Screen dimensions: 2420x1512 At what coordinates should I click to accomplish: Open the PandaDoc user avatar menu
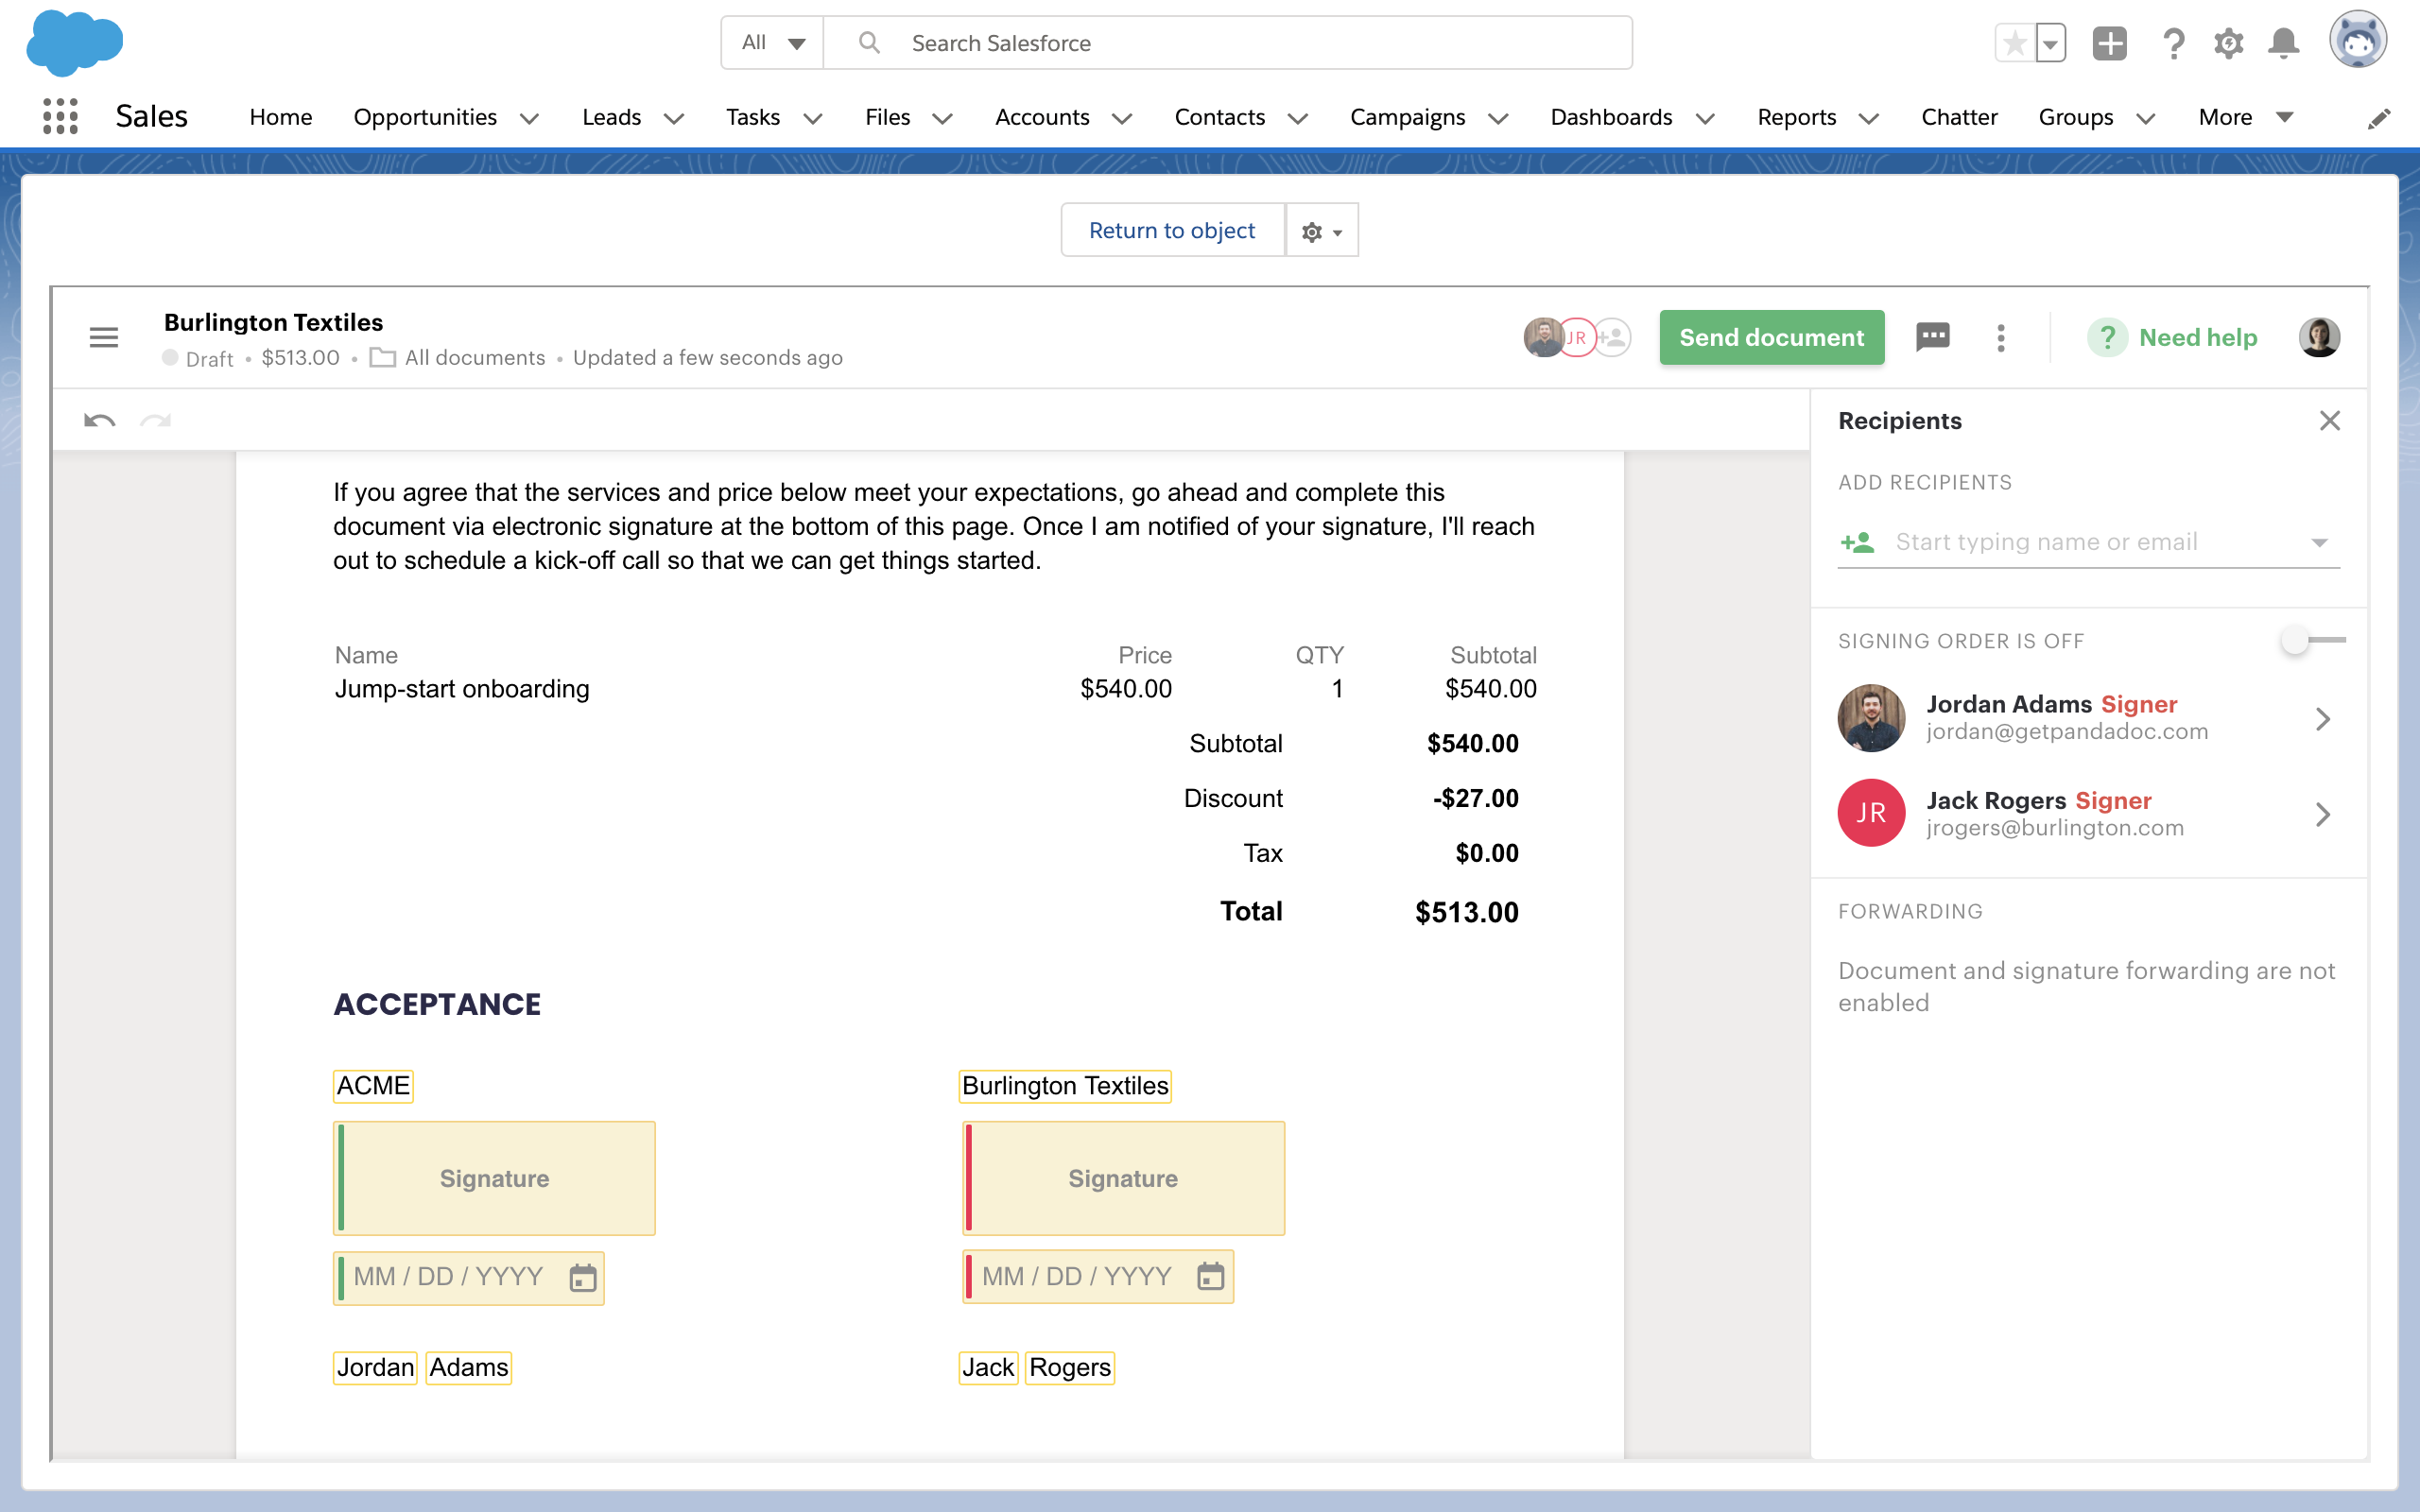tap(2319, 337)
